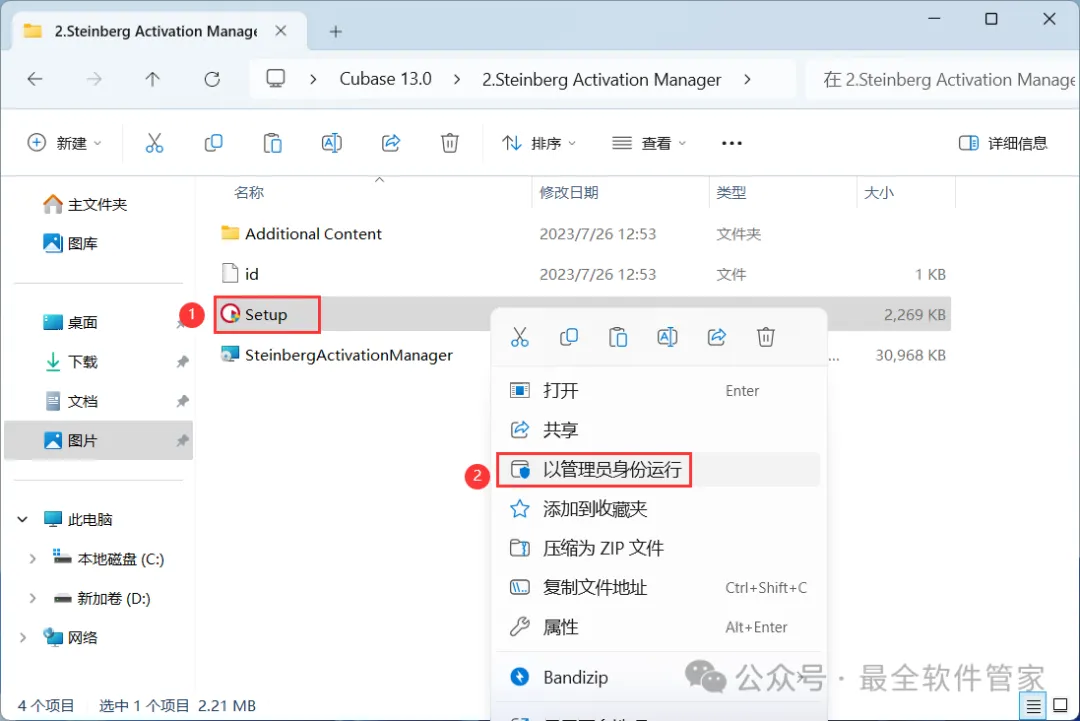Open 文档 in navigation pane
This screenshot has width=1080, height=721.
(70, 401)
